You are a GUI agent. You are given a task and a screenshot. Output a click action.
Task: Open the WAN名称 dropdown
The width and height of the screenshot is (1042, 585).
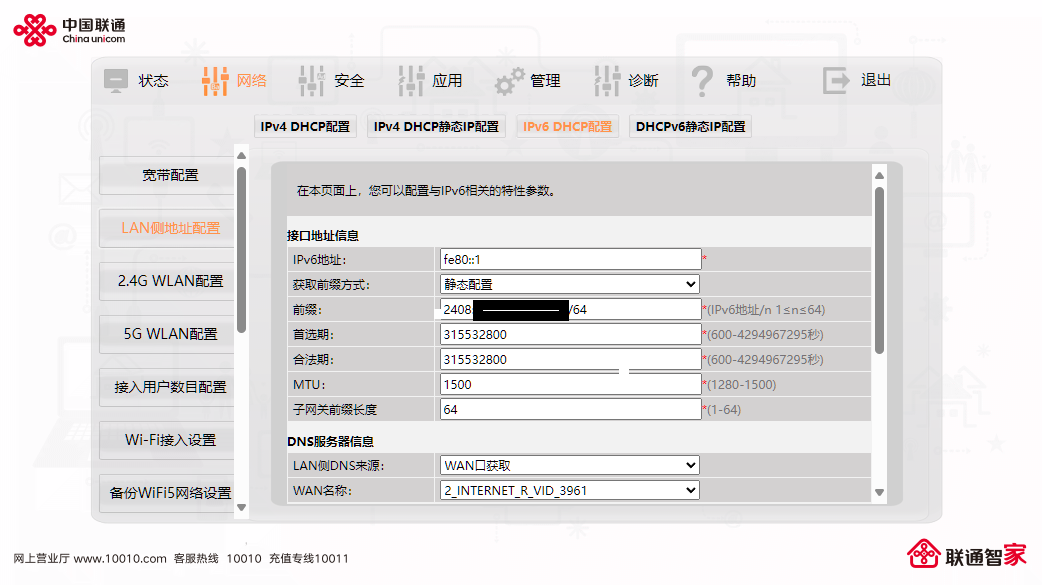pyautogui.click(x=570, y=491)
